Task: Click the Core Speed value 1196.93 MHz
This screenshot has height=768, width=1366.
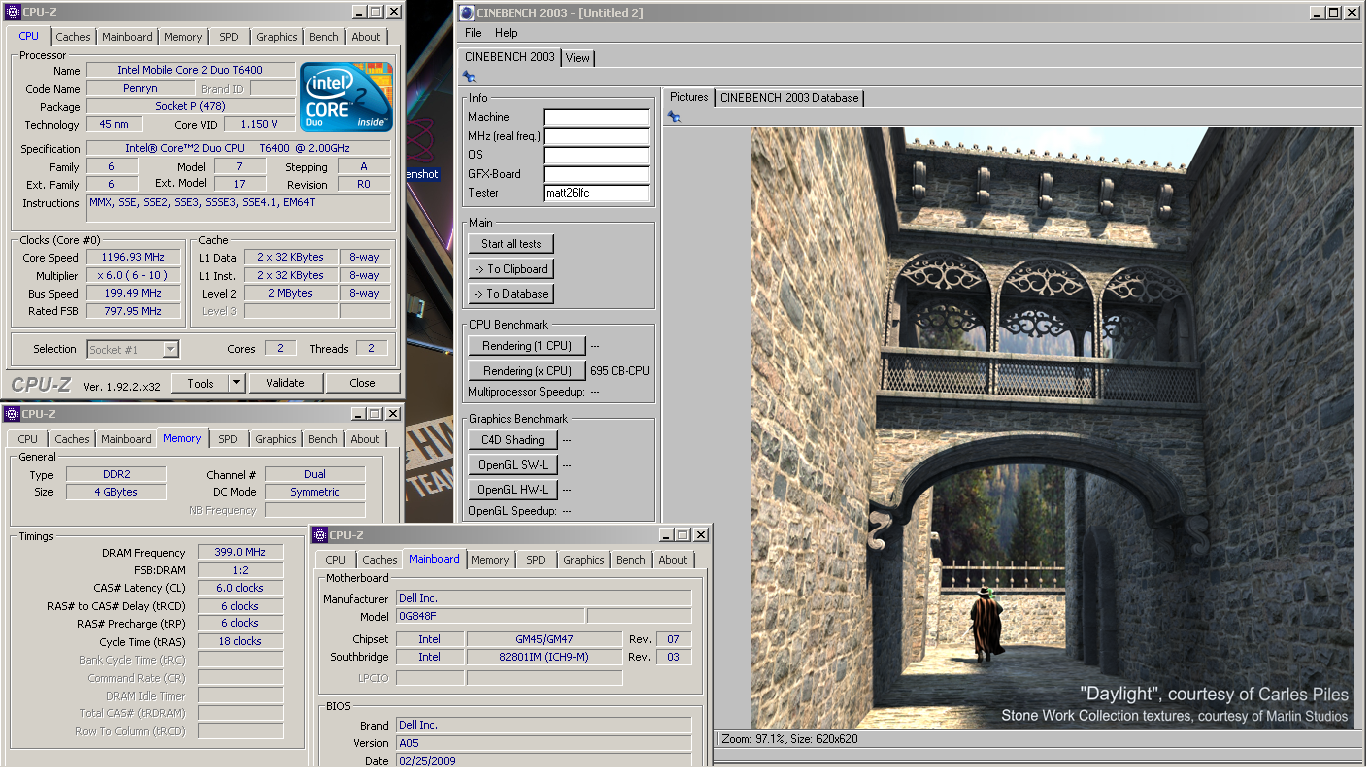Action: pyautogui.click(x=133, y=258)
